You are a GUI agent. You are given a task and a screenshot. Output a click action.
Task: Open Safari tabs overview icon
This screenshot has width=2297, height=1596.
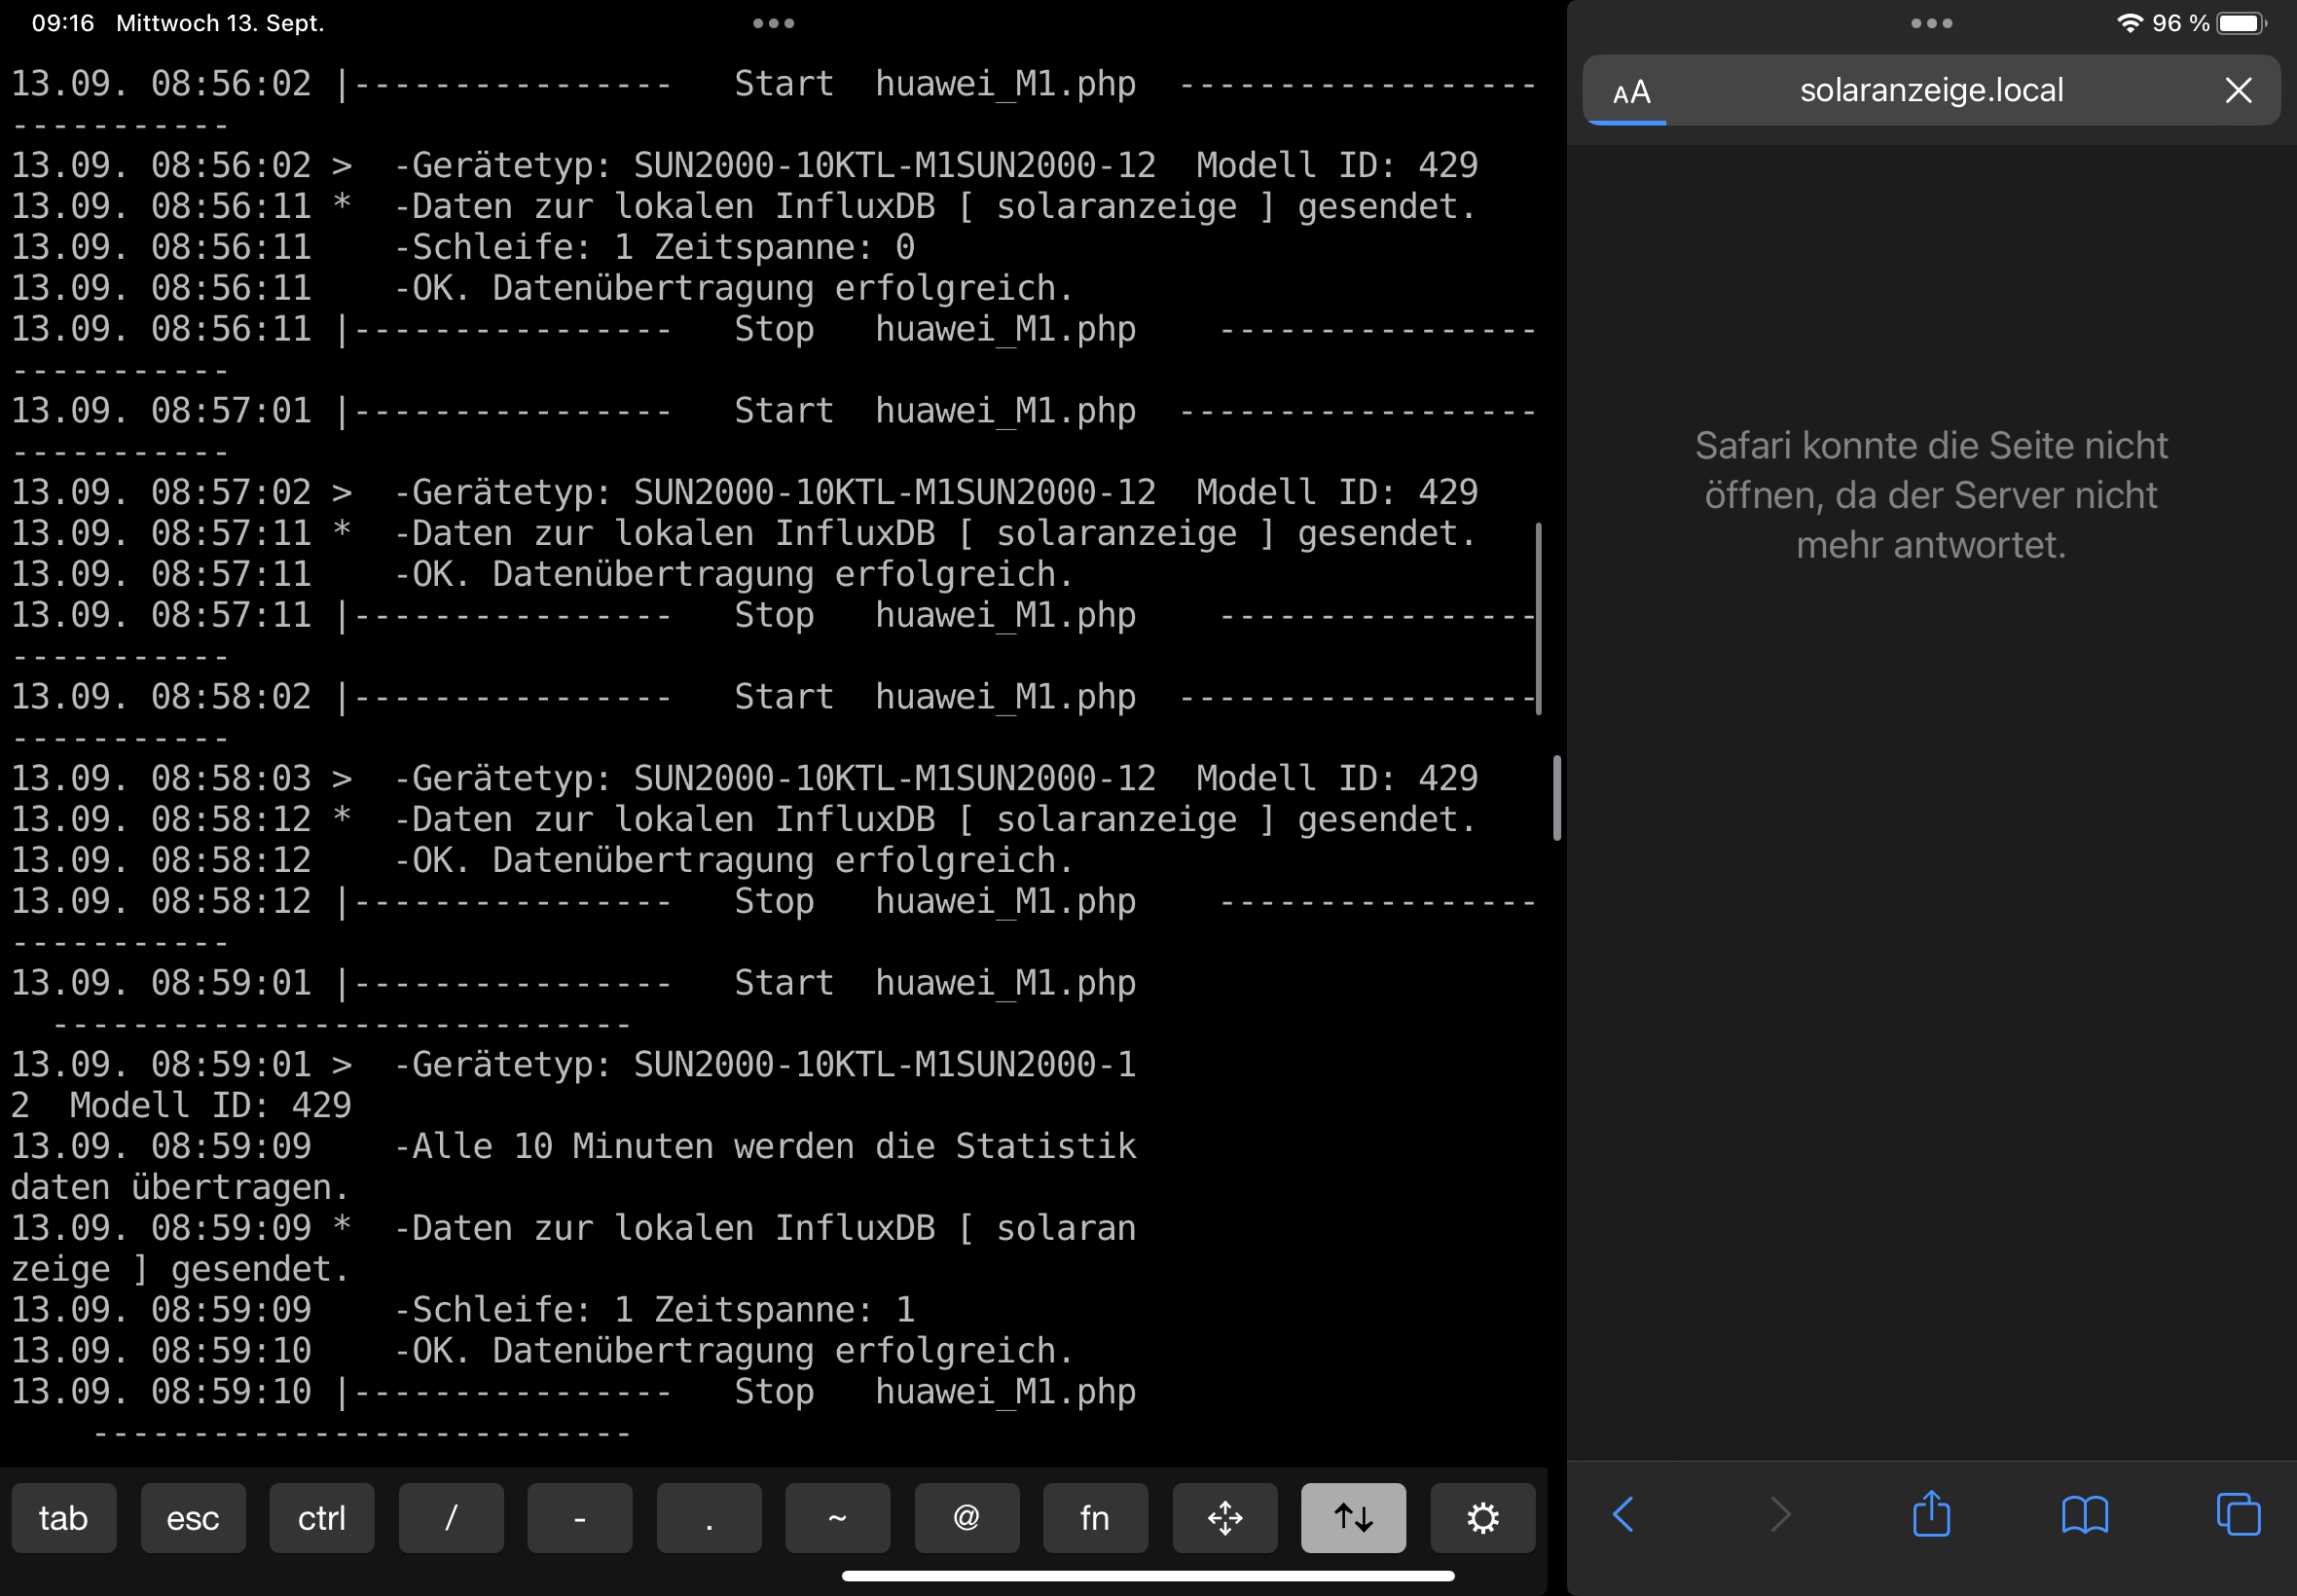(x=2237, y=1514)
